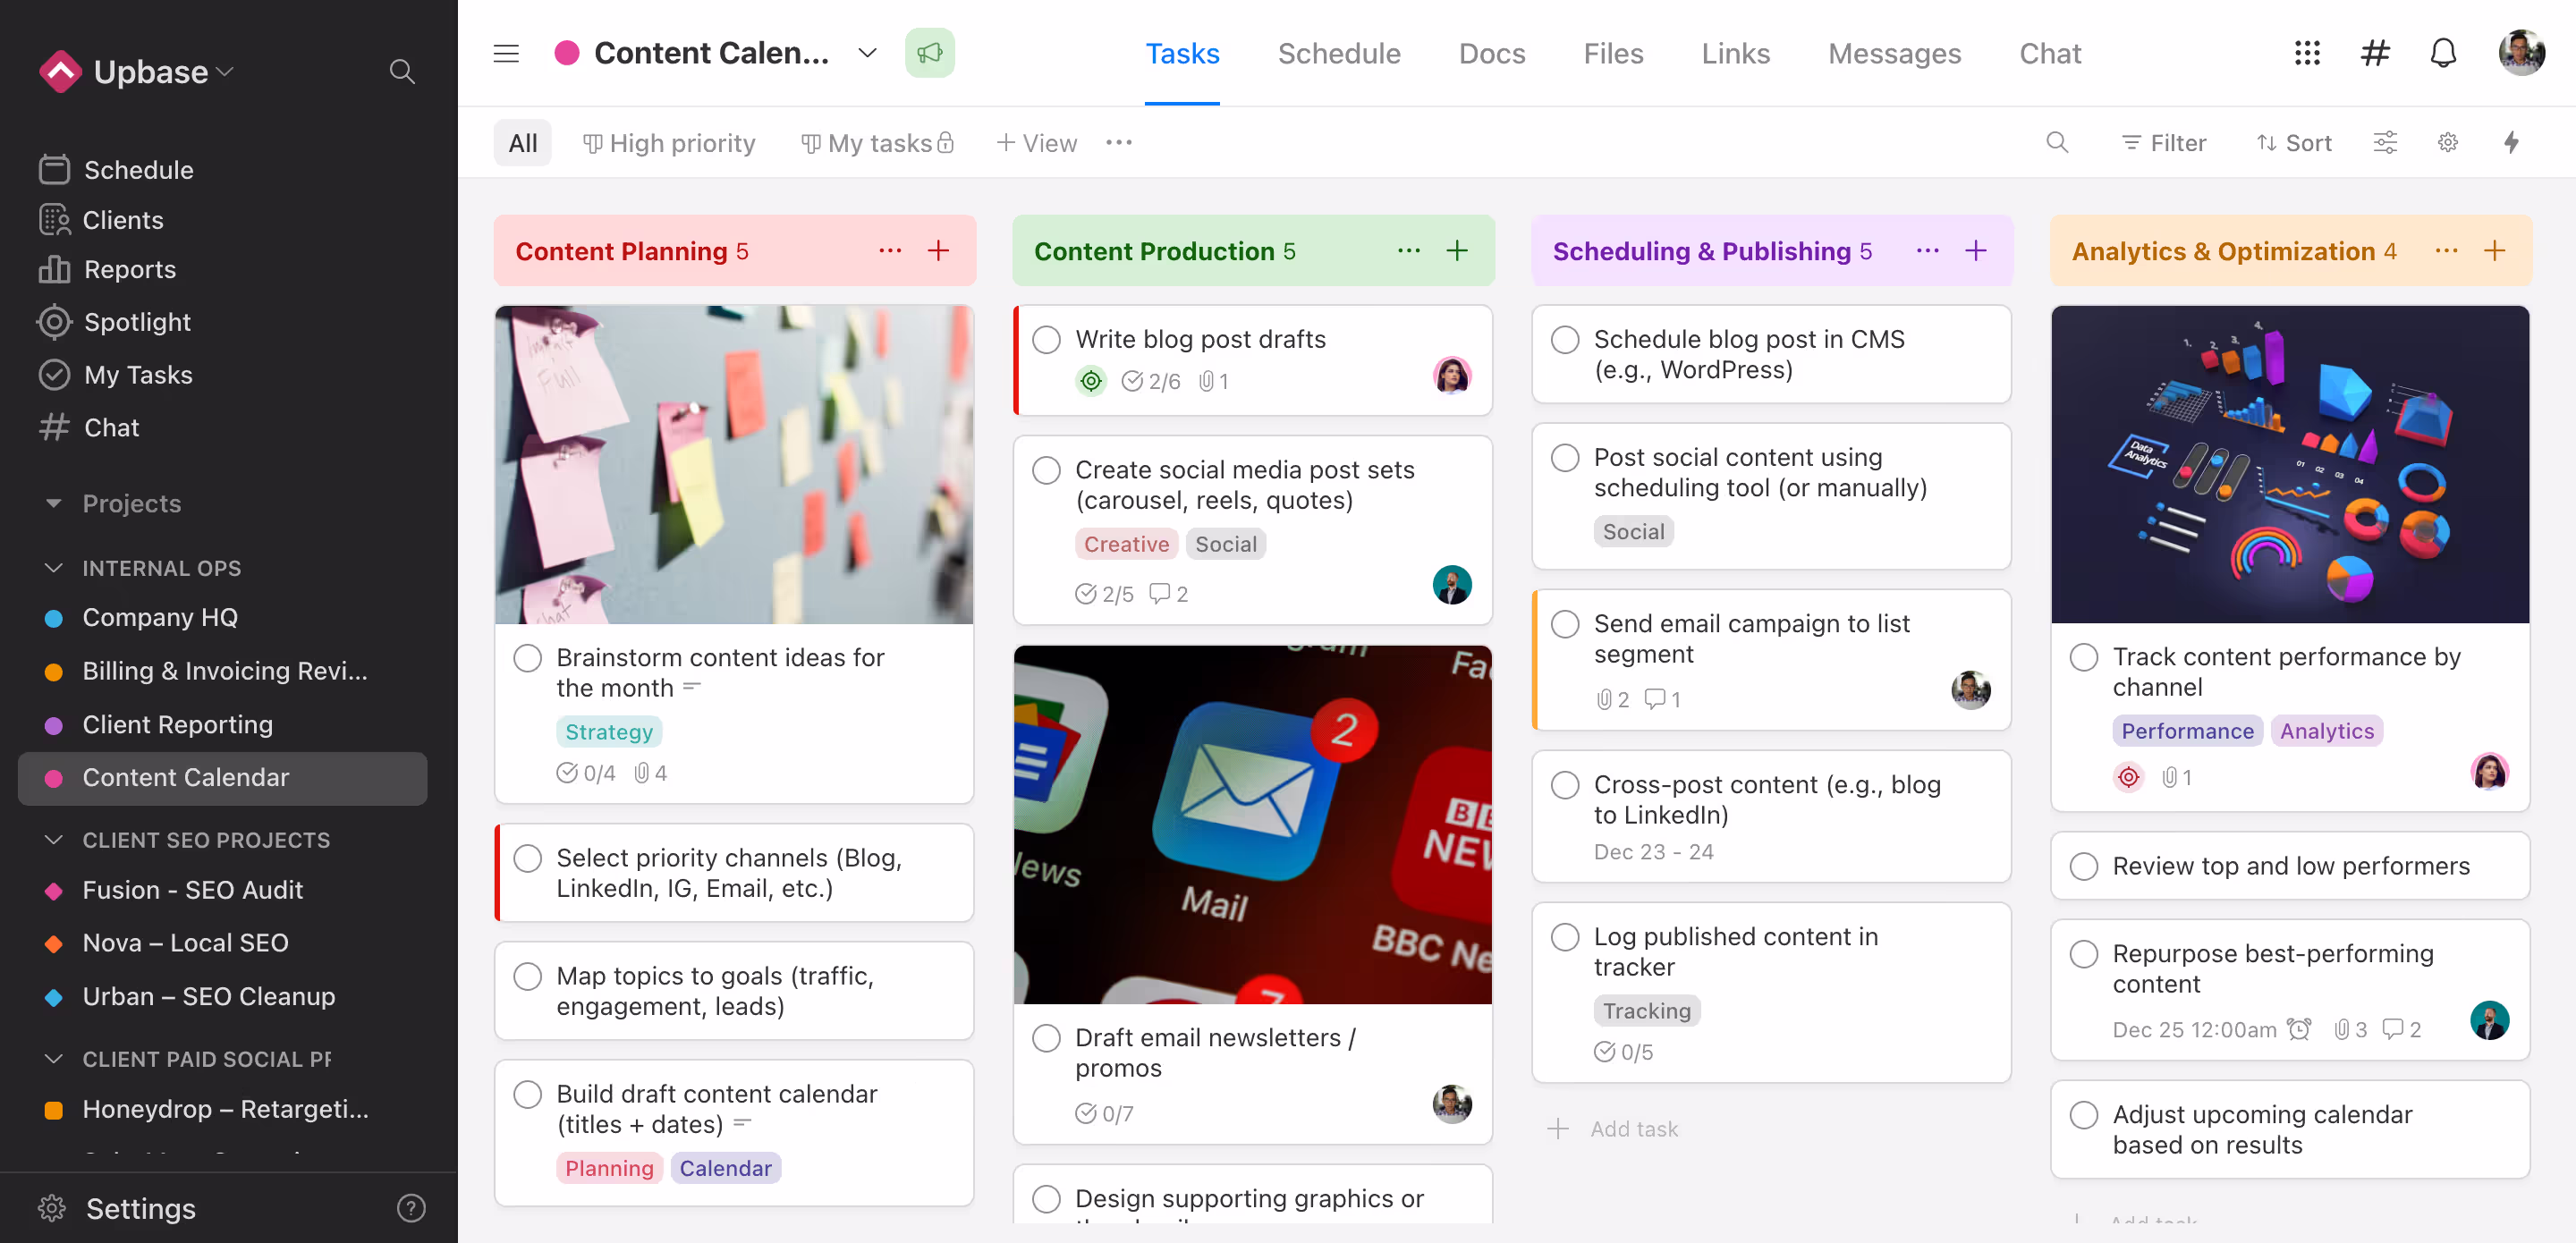The width and height of the screenshot is (2576, 1243).
Task: Check off 'Review top and low performers'
Action: pyautogui.click(x=2083, y=866)
